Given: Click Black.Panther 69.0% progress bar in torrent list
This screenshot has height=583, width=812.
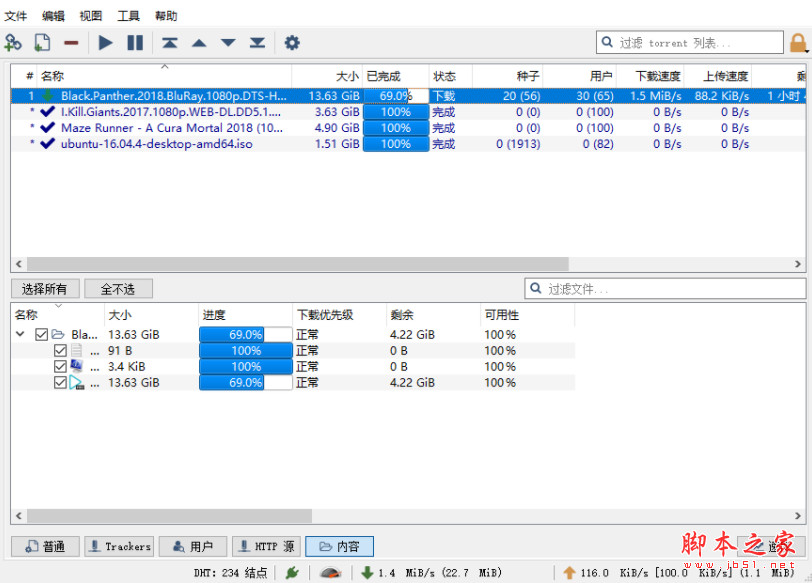Looking at the screenshot, I should 396,96.
